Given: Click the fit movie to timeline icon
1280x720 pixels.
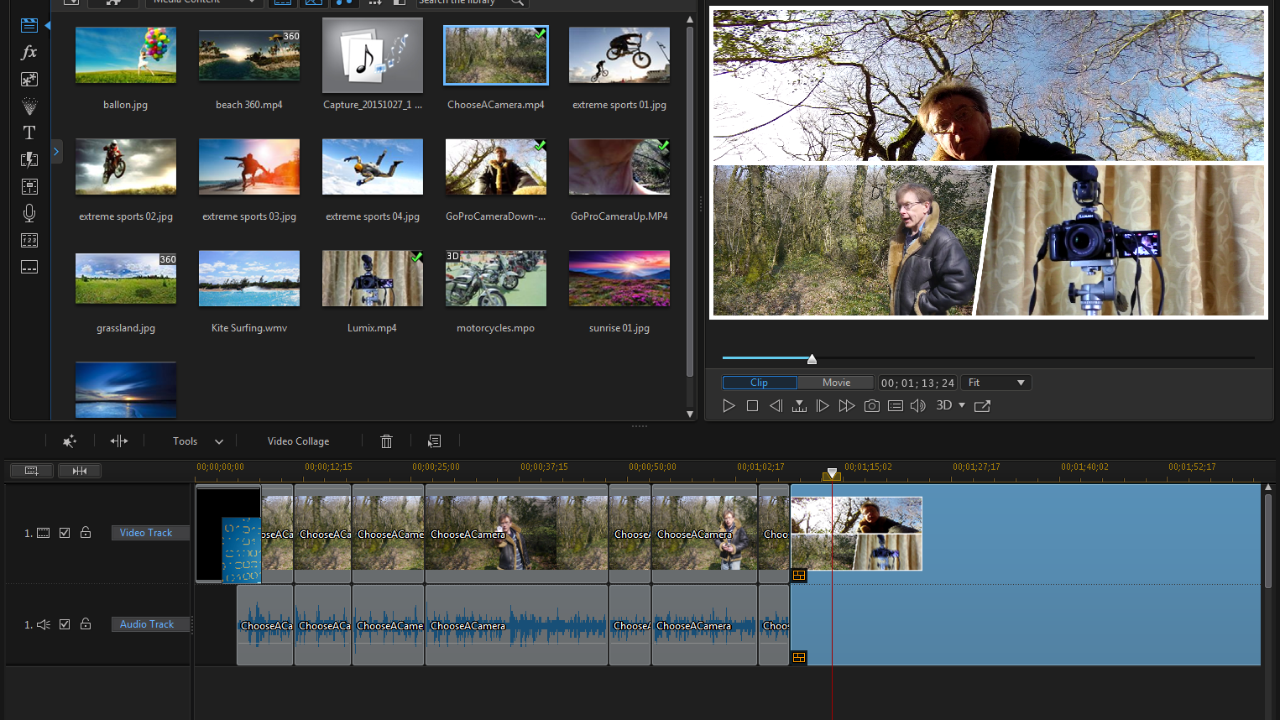Looking at the screenshot, I should coord(79,471).
